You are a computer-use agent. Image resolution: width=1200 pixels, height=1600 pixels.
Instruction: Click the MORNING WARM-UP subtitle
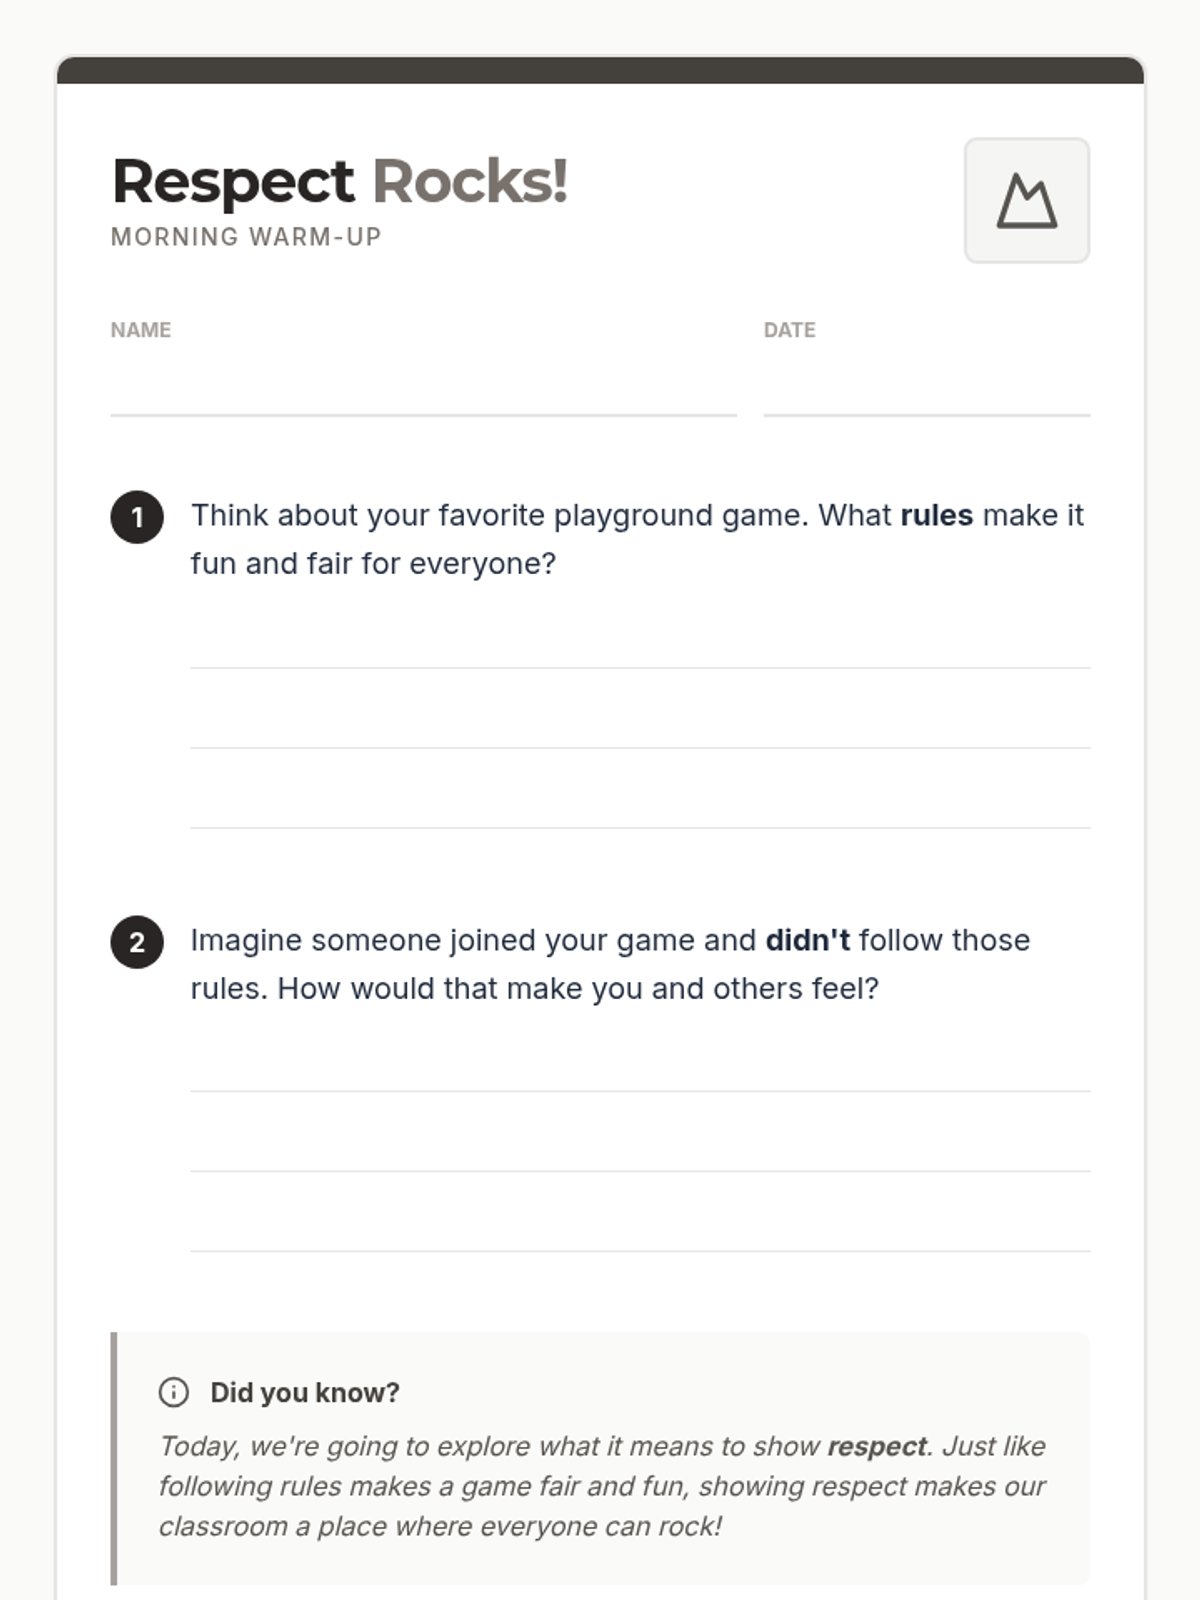(x=246, y=237)
